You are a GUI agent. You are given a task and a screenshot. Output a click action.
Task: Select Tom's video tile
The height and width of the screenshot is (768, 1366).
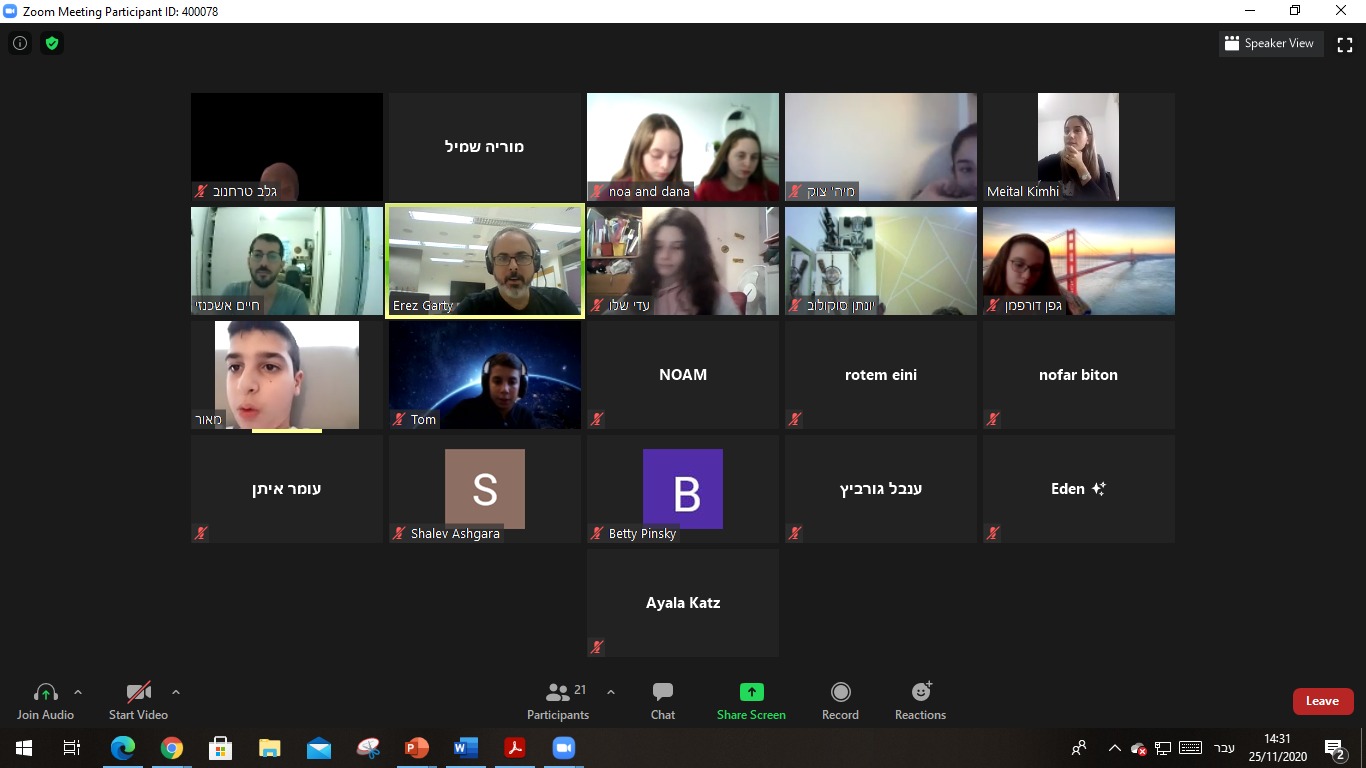click(485, 375)
